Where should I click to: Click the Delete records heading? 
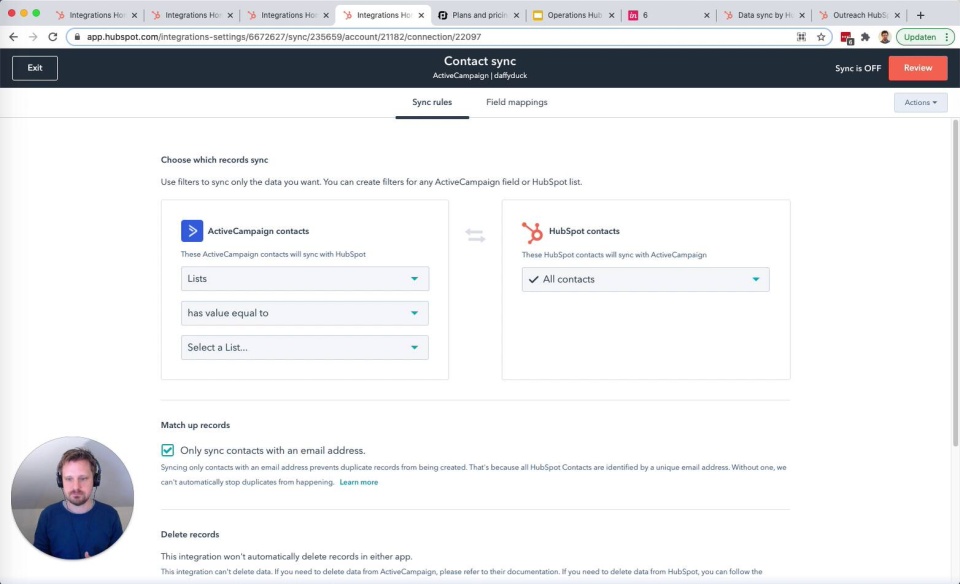click(x=190, y=534)
